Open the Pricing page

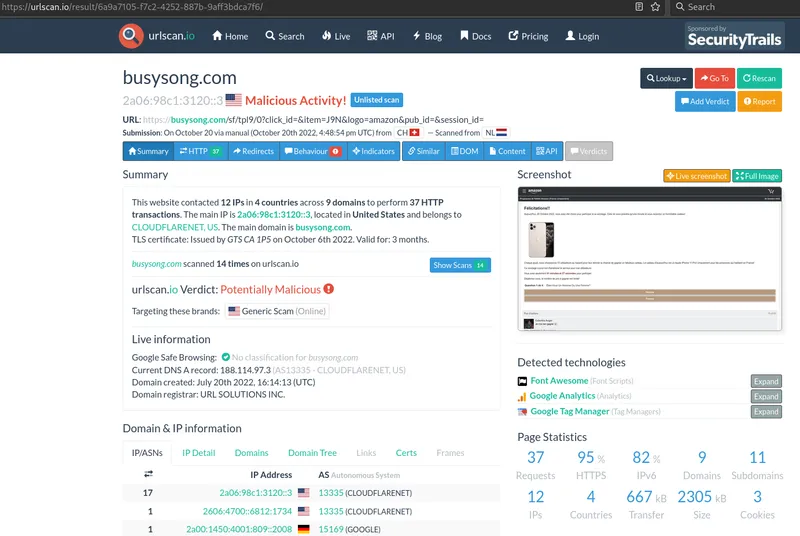pyautogui.click(x=528, y=36)
